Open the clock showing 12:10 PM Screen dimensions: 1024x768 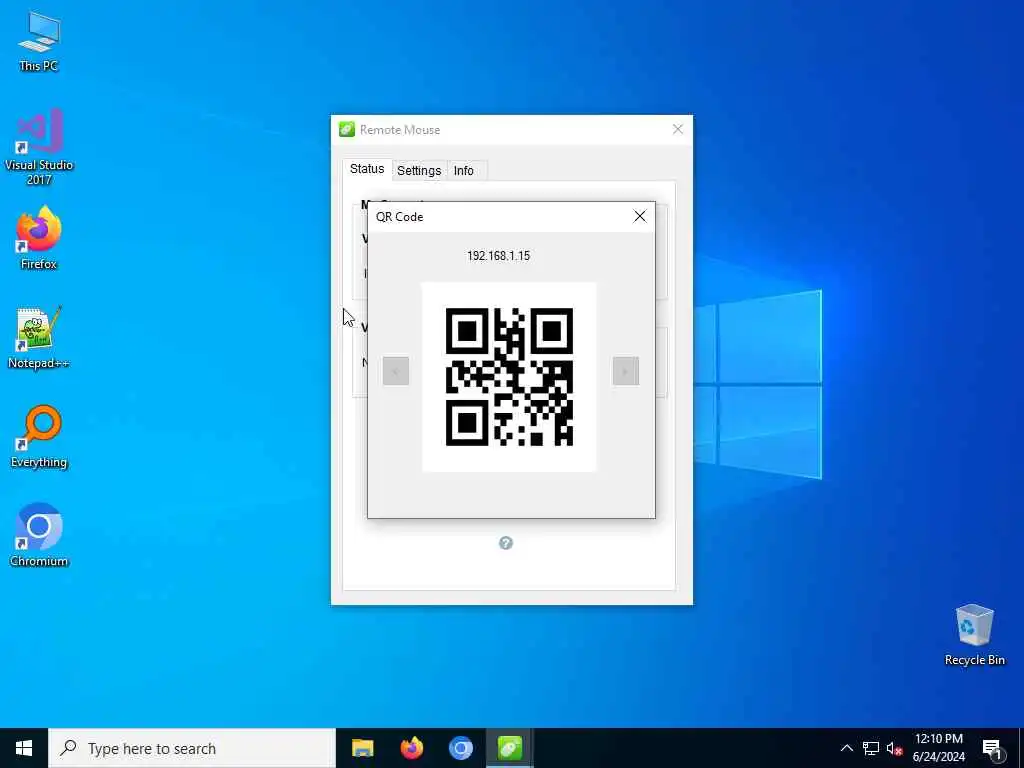click(x=938, y=748)
